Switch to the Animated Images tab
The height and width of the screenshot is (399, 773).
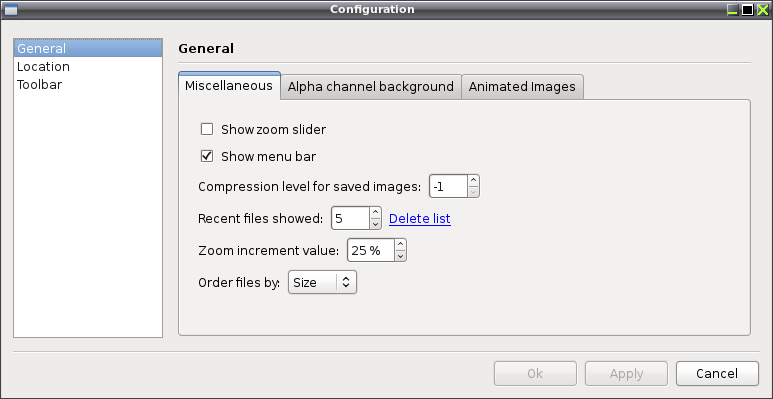pos(522,87)
